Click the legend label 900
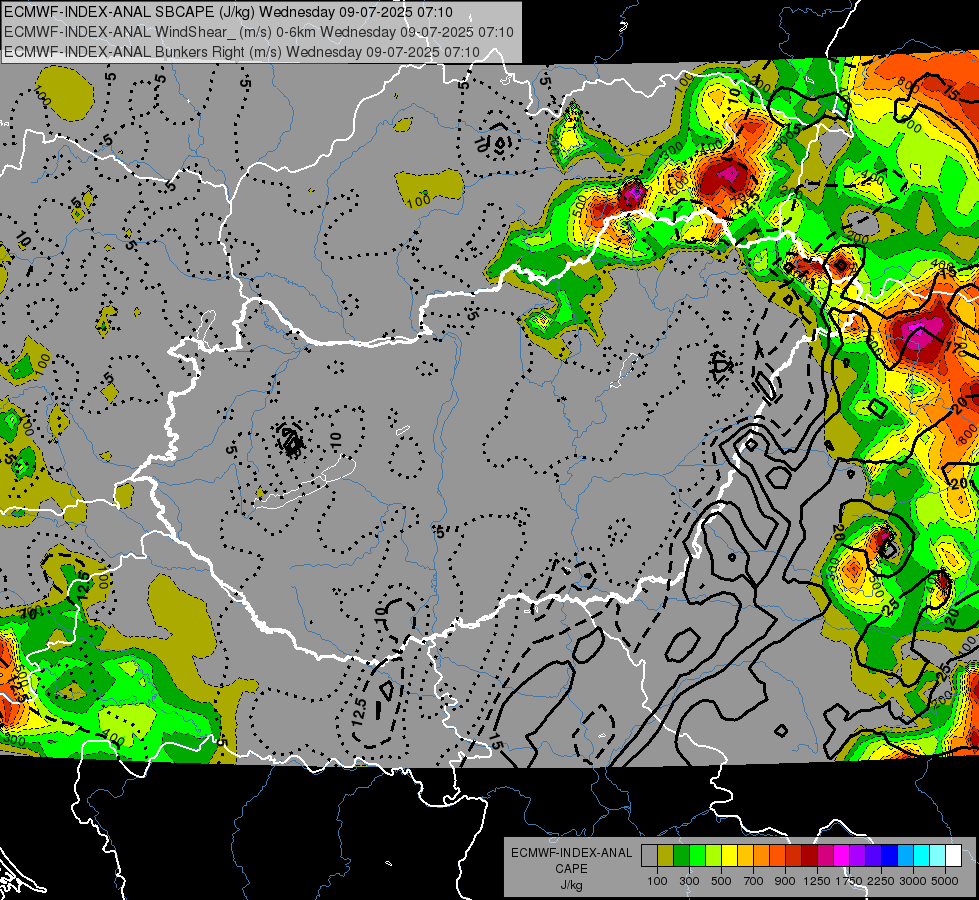Image resolution: width=979 pixels, height=900 pixels. pos(785,881)
